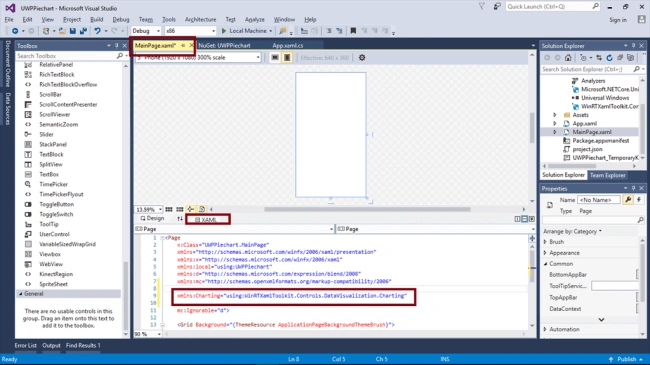Image resolution: width=650 pixels, height=365 pixels.
Task: Open the Debug menu
Action: point(121,19)
